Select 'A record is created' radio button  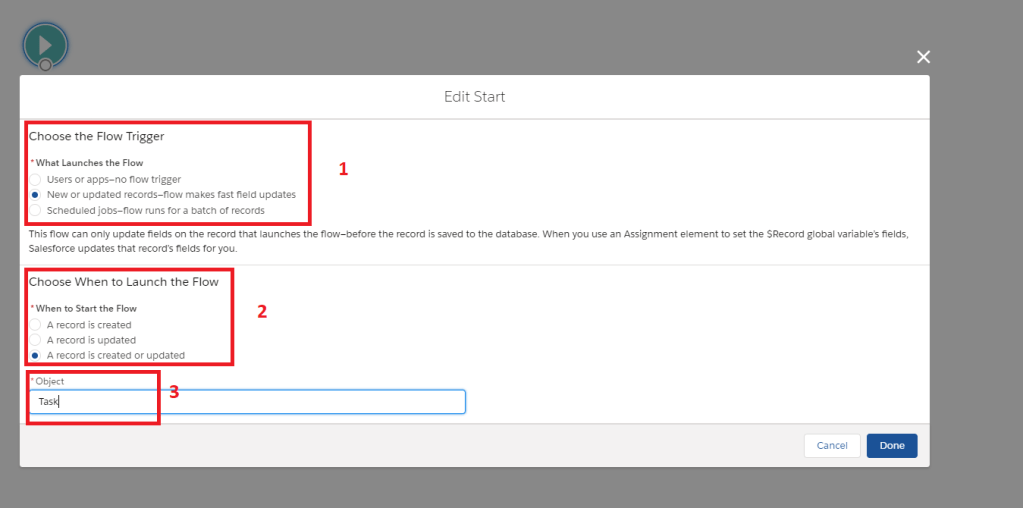[x=36, y=325]
